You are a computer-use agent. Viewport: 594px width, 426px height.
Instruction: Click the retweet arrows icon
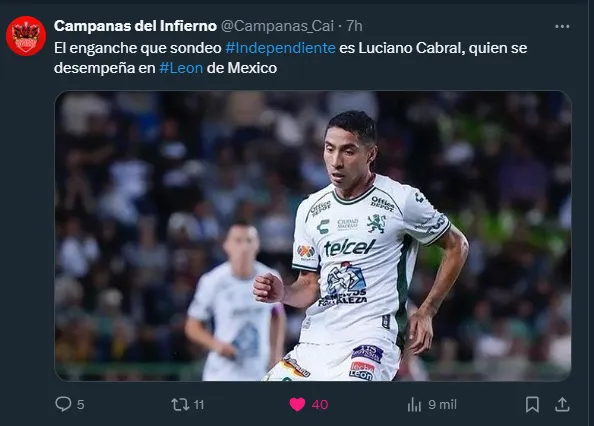click(x=180, y=404)
